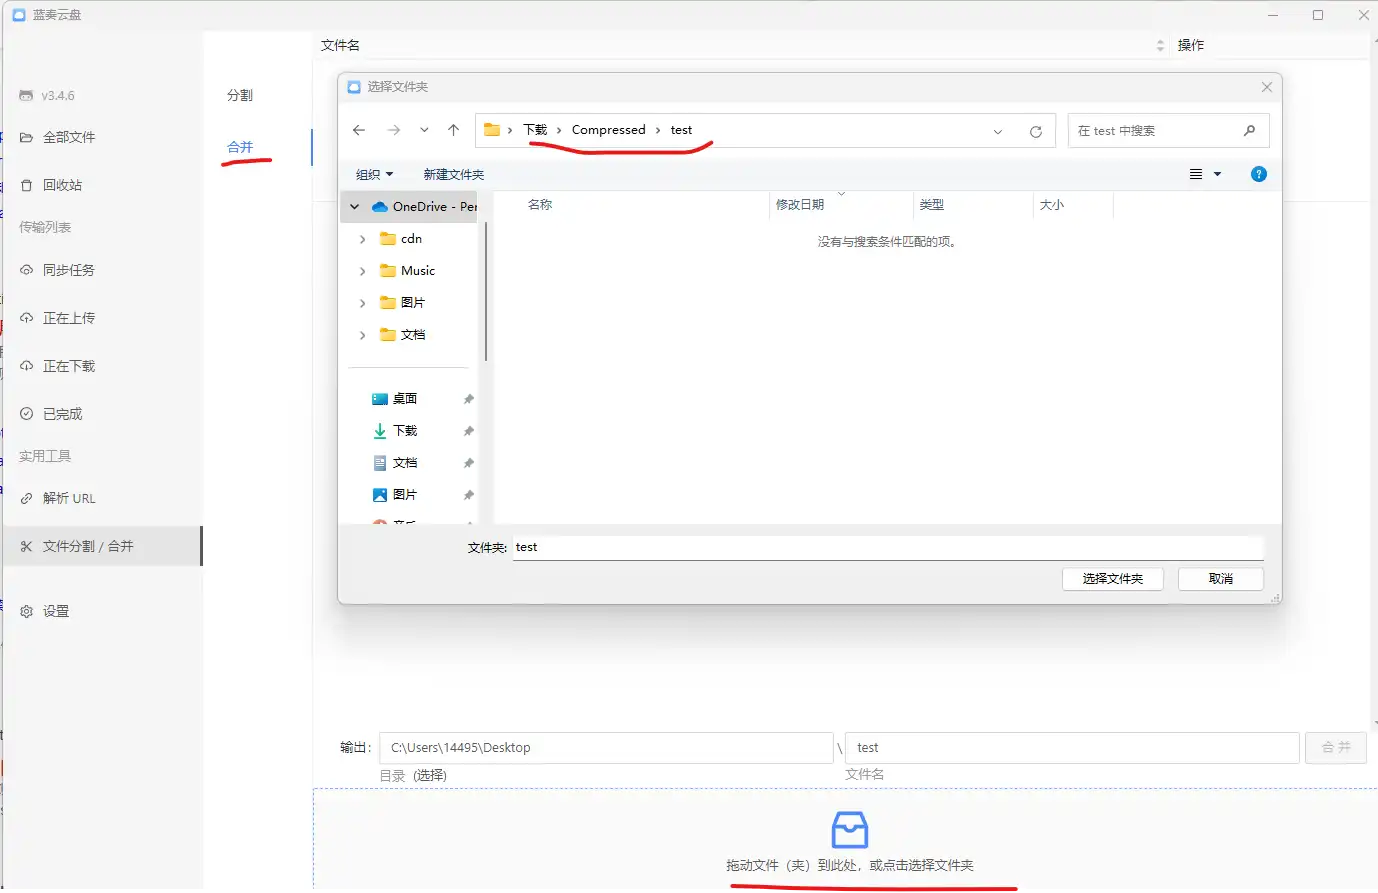
Task: Open Recycle Bin in sidebar
Action: (x=62, y=185)
